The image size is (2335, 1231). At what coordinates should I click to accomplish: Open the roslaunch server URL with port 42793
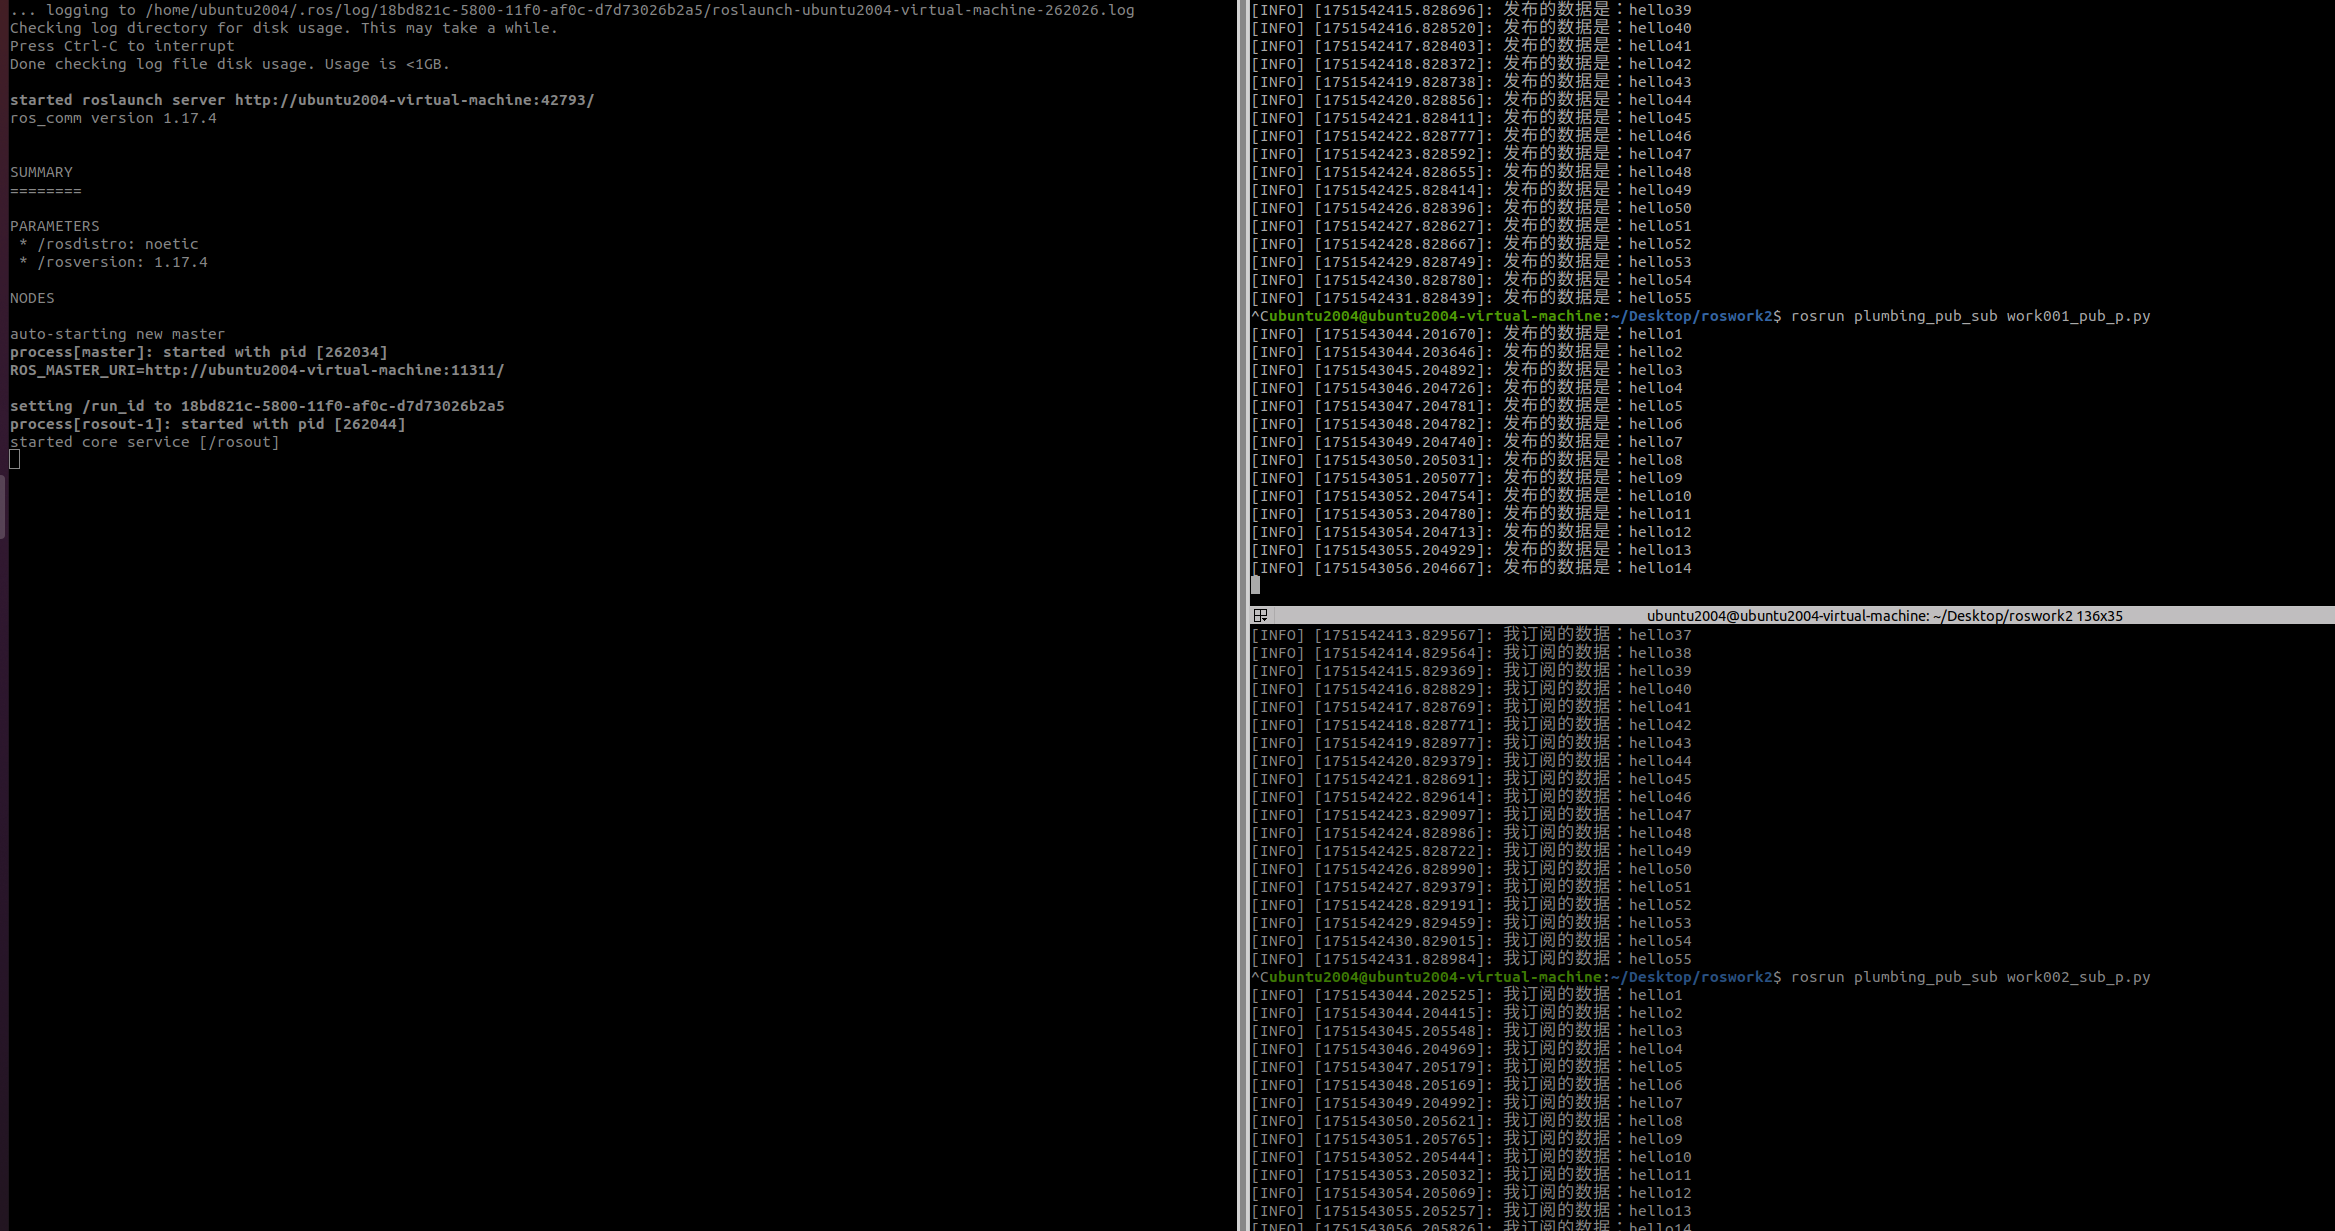pos(414,100)
